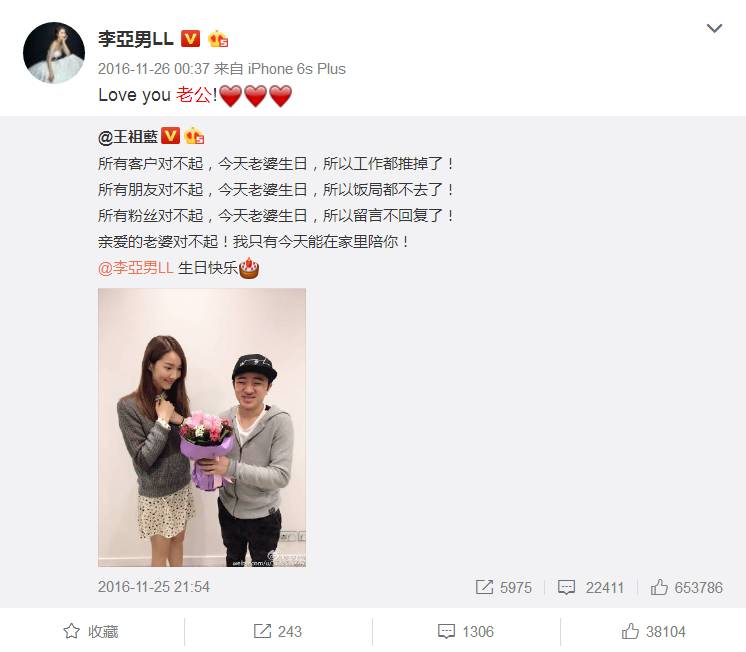
Task: Like the original post with 653786 likes
Action: pos(687,587)
